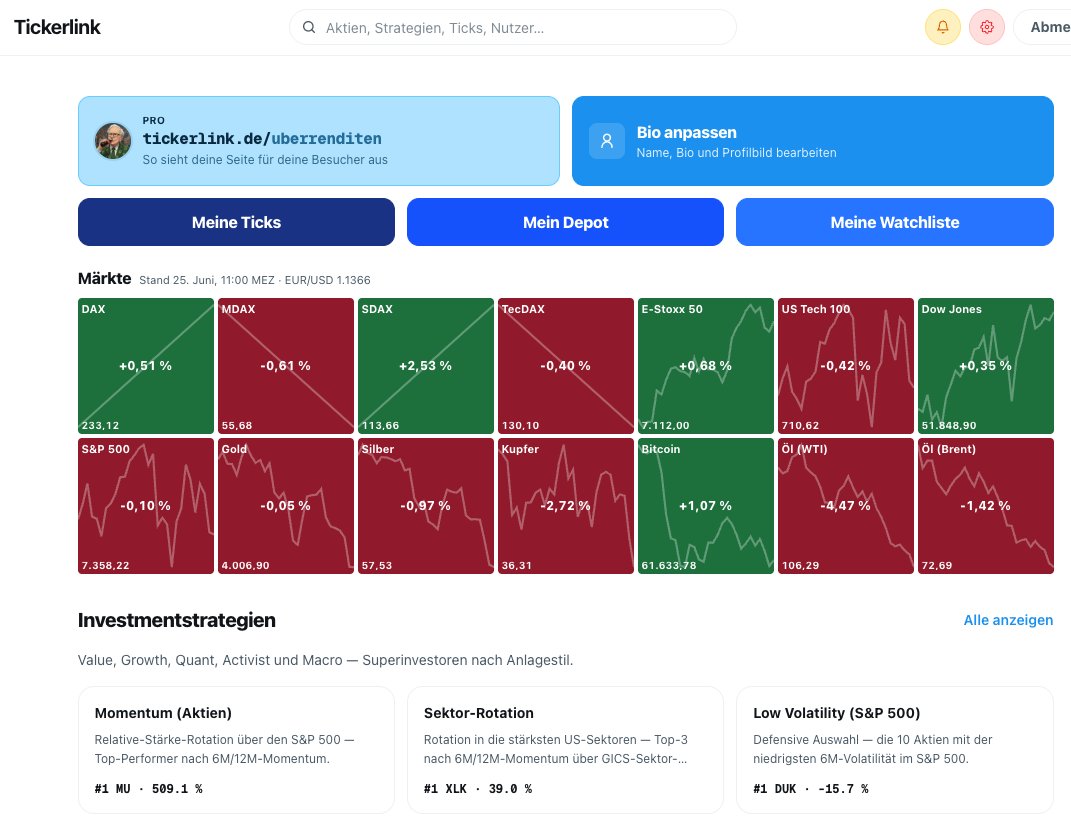Viewport: 1071px width, 839px height.
Task: Open the Öl (Brent) tile
Action: click(986, 506)
